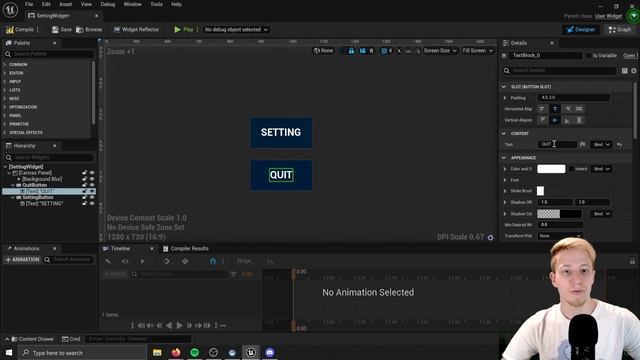The width and height of the screenshot is (640, 360).
Task: Set horizontal alignment to fill
Action: click(x=579, y=109)
